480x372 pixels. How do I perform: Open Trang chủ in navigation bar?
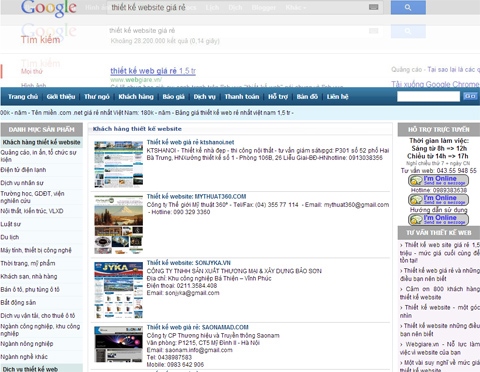pos(23,97)
